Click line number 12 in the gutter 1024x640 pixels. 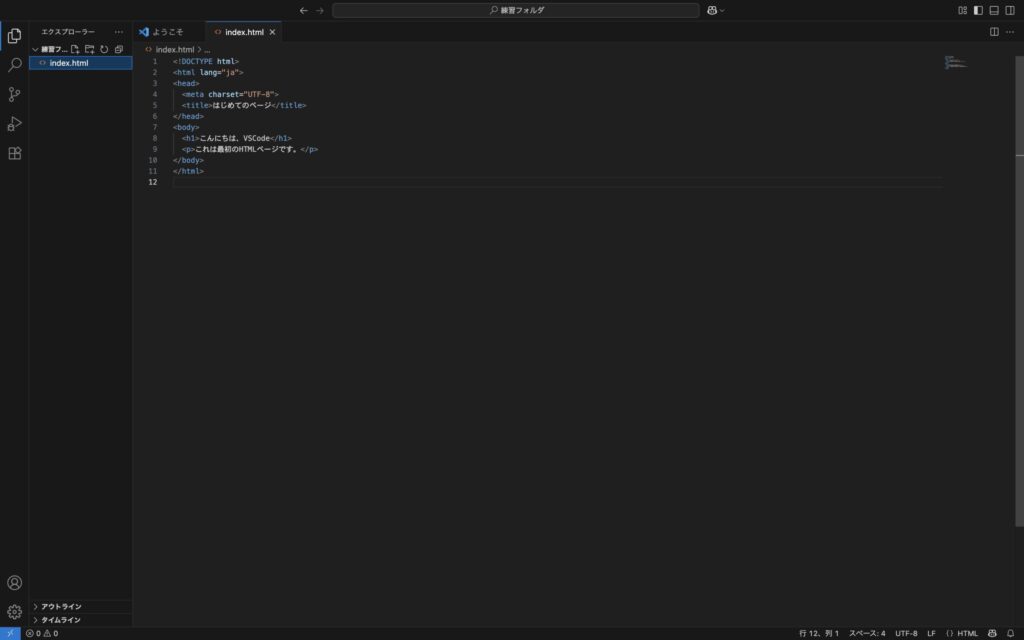click(153, 182)
